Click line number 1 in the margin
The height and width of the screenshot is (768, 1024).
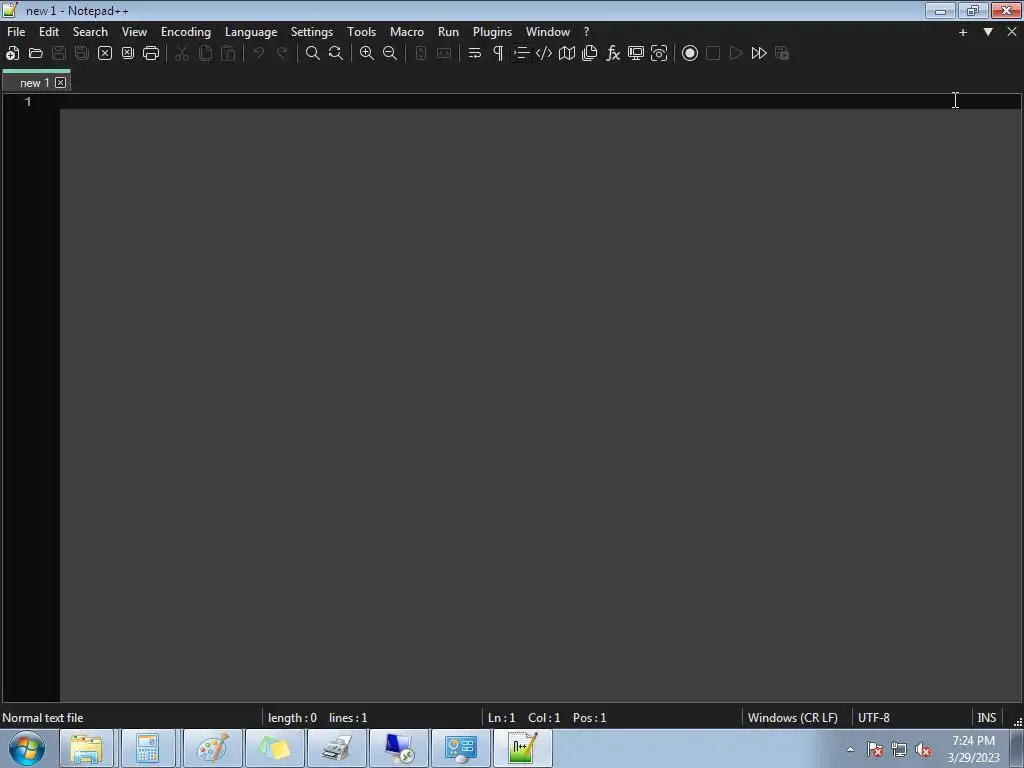(x=28, y=102)
